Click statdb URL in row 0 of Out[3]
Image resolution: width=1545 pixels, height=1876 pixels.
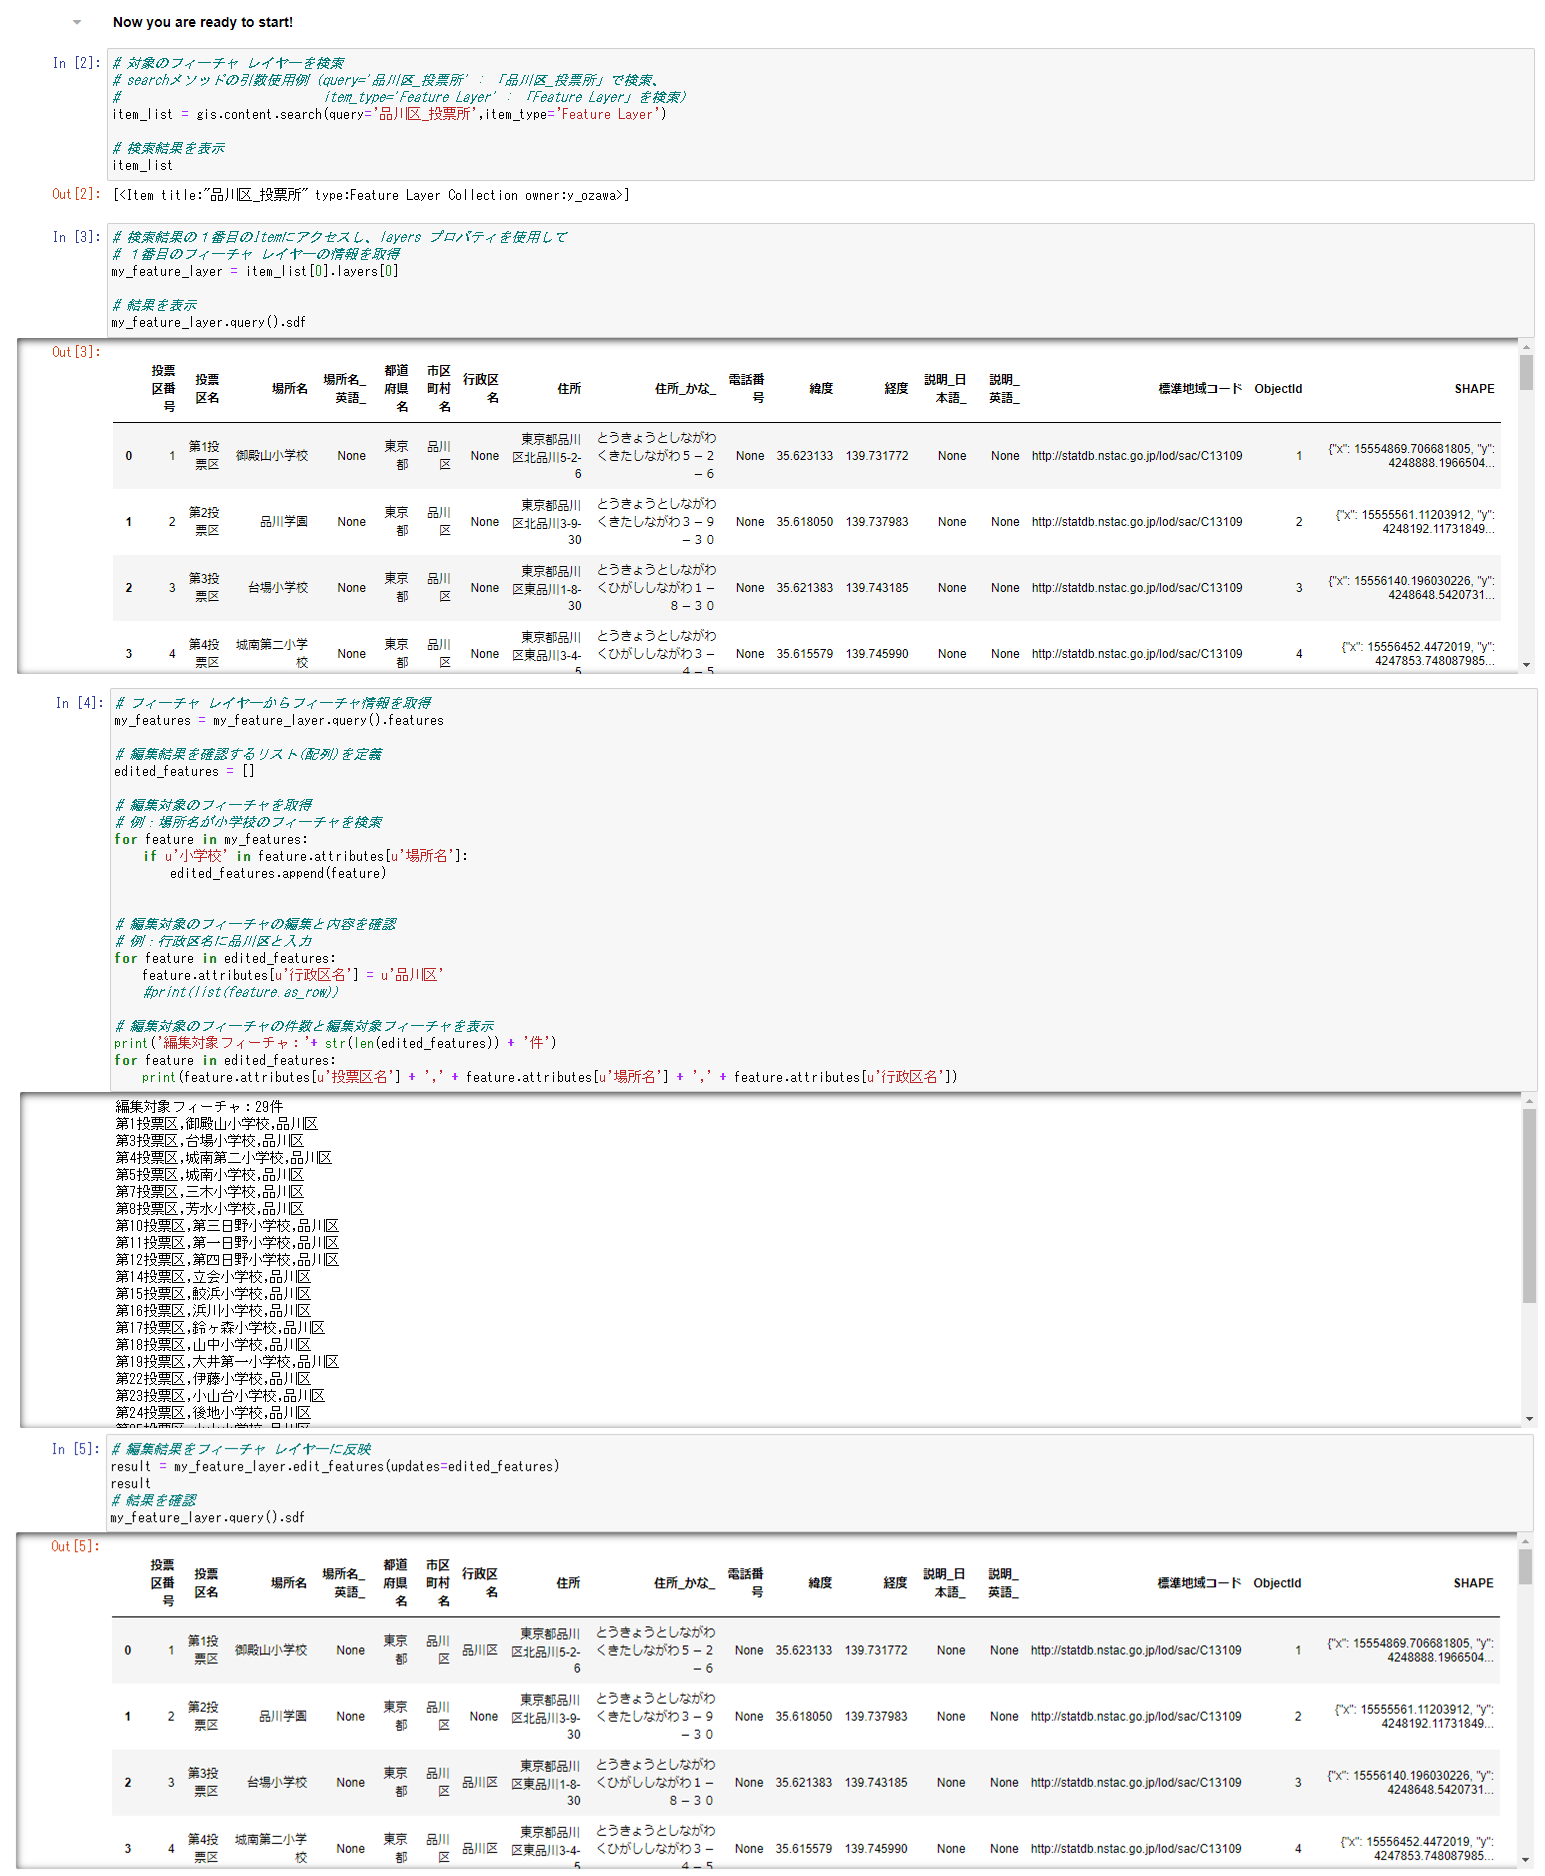click(x=1137, y=456)
